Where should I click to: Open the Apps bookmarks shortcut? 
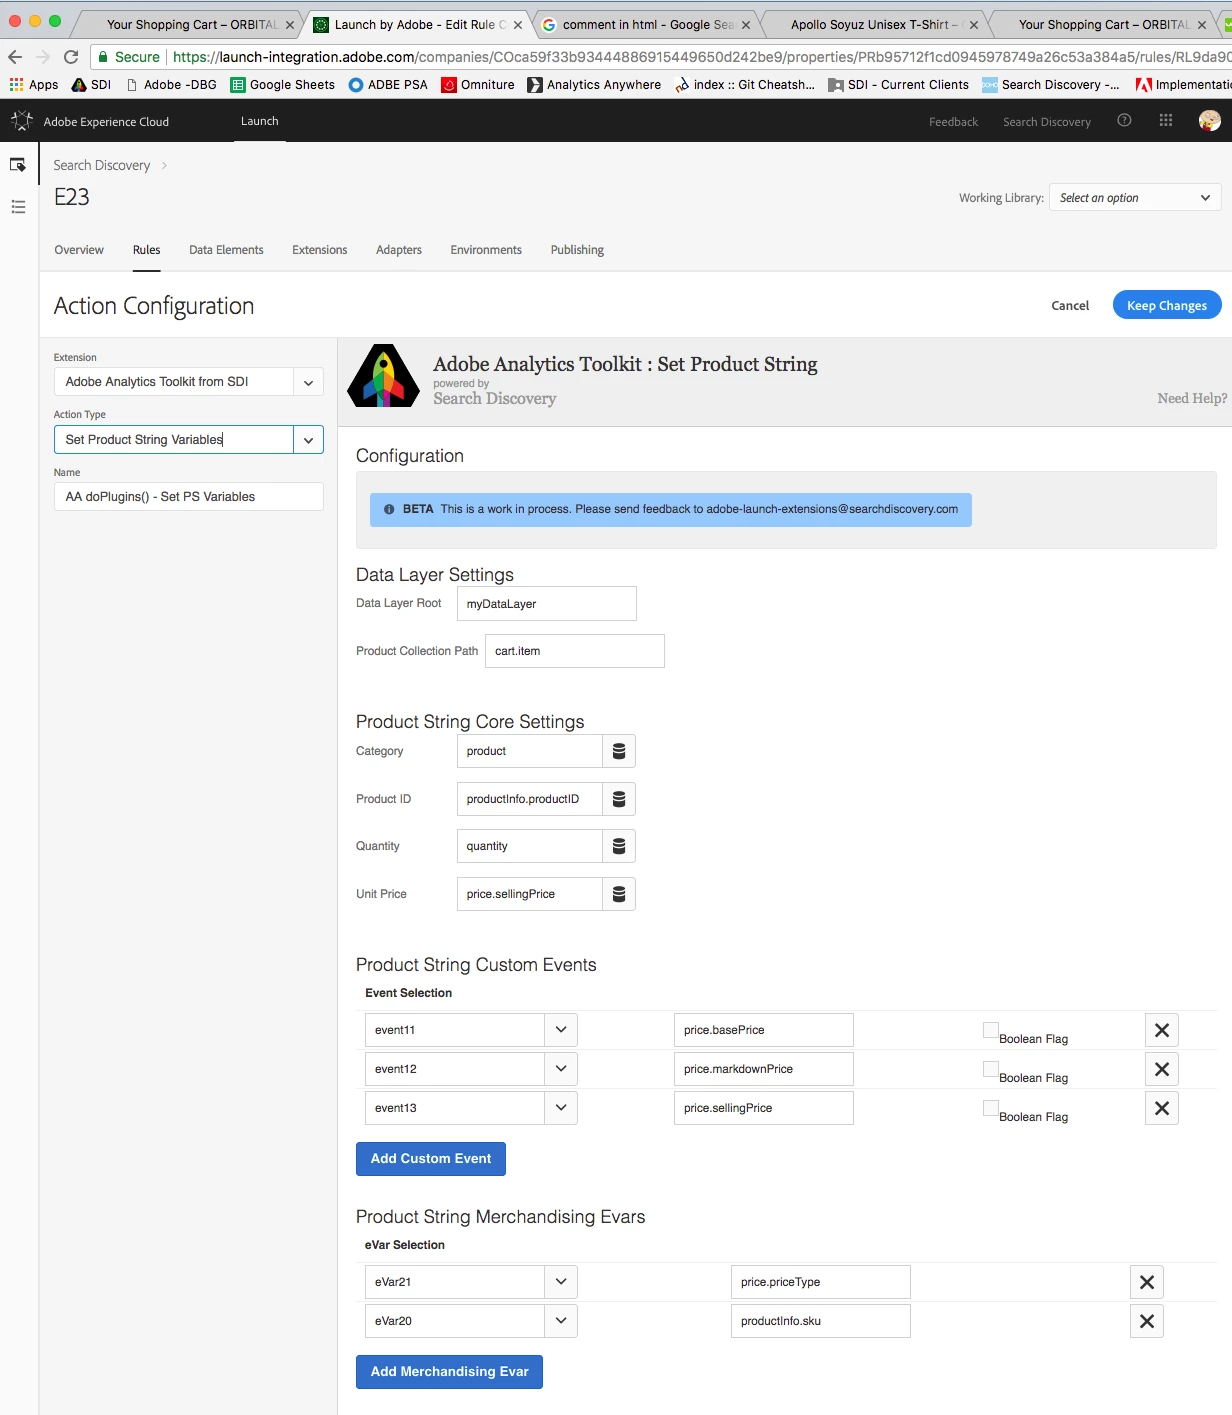click(34, 85)
